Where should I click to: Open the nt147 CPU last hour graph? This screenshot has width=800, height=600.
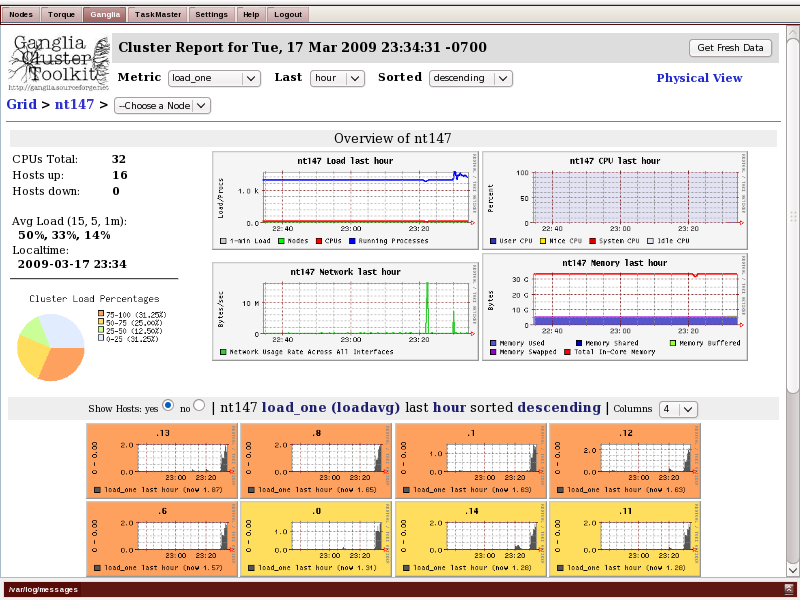tap(615, 200)
